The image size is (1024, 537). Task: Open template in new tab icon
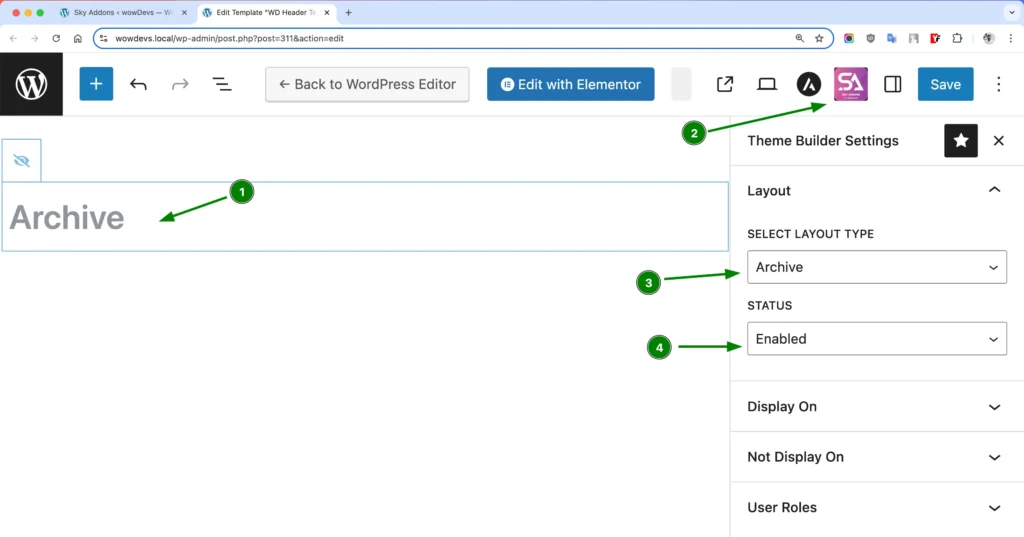click(x=725, y=84)
